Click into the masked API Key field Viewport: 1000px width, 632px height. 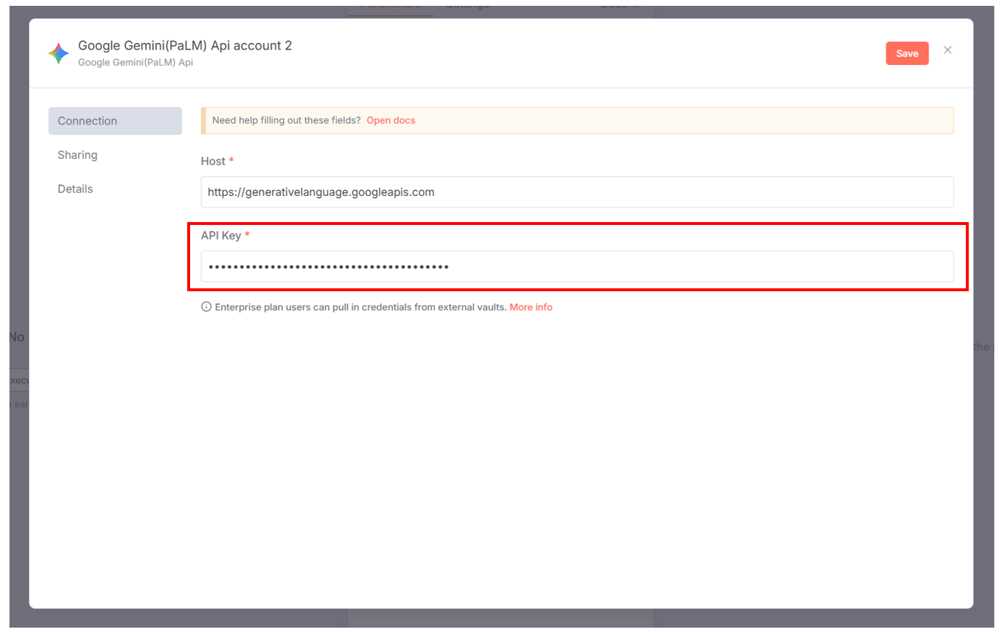coord(576,267)
